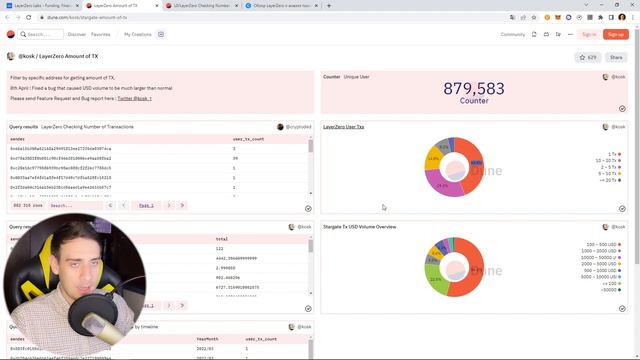Click the document icon beside Community
Viewport: 640px width, 360px height.
pyautogui.click(x=534, y=34)
